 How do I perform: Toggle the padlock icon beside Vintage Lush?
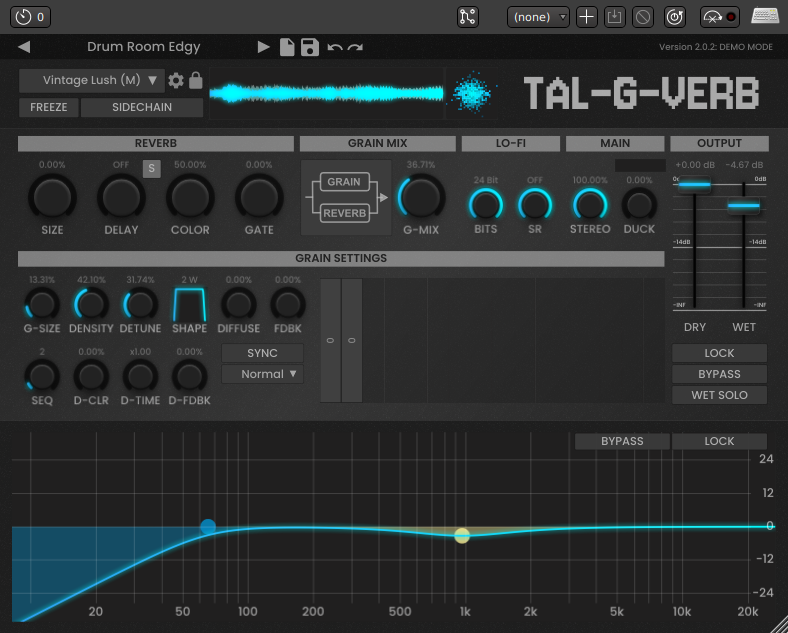click(196, 81)
